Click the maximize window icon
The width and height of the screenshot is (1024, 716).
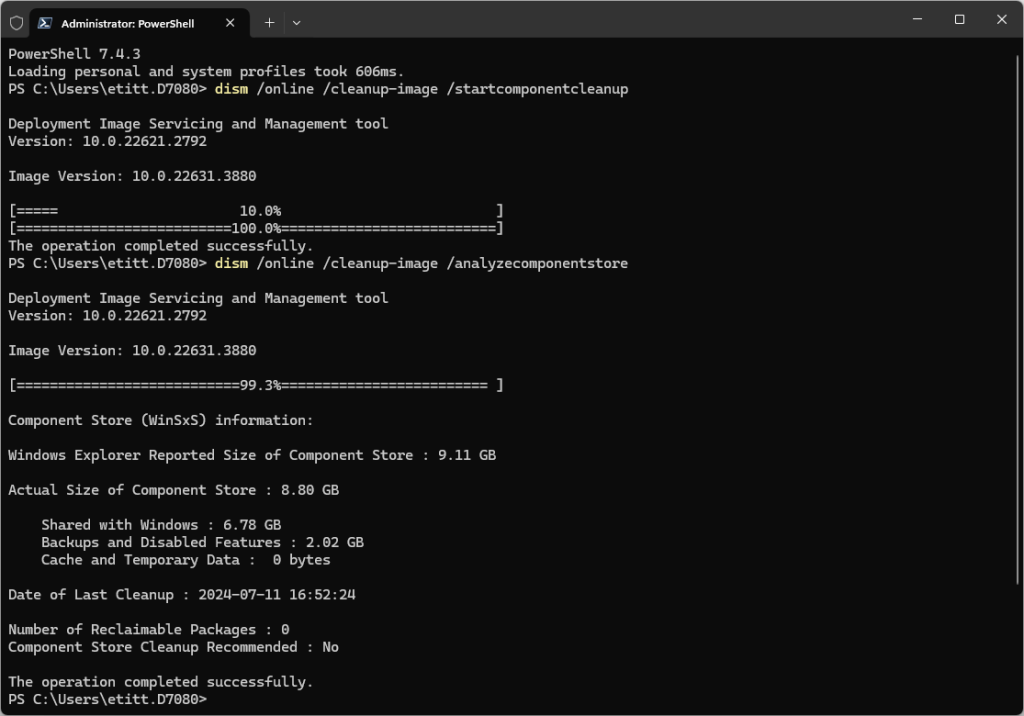point(959,19)
